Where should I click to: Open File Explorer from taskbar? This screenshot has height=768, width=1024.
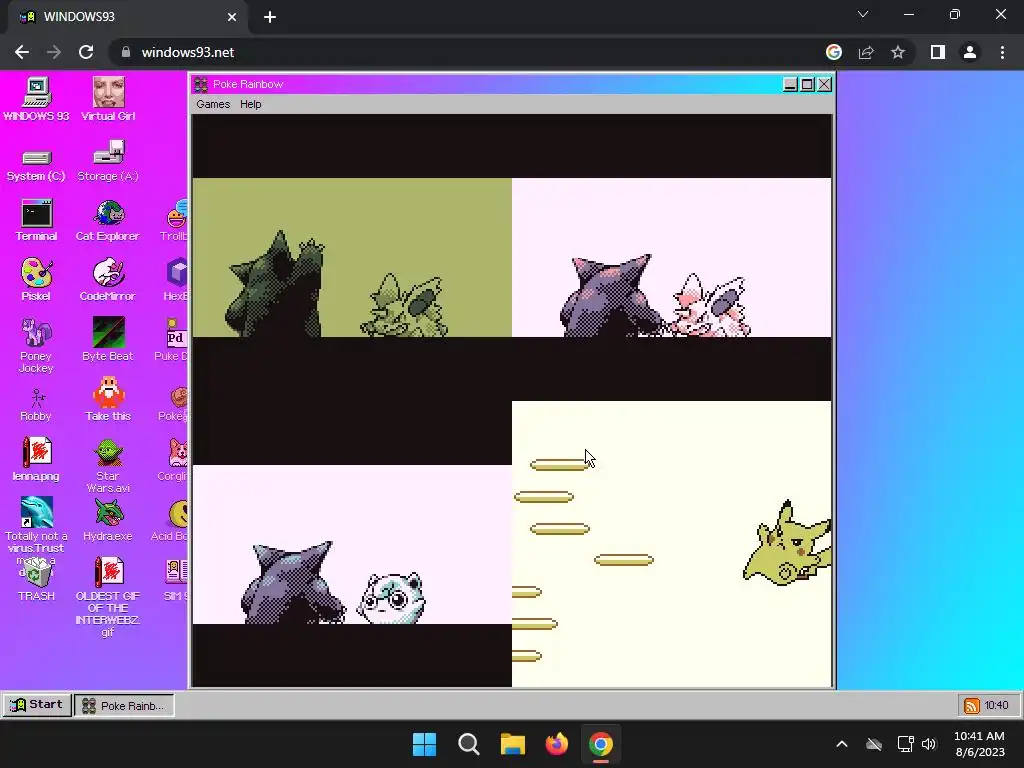[x=513, y=744]
